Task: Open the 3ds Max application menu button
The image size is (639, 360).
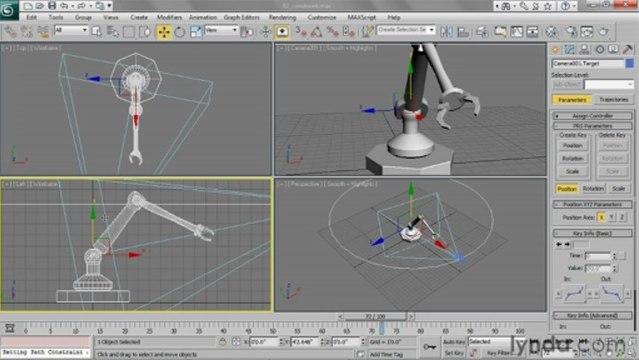Action: 8,9
